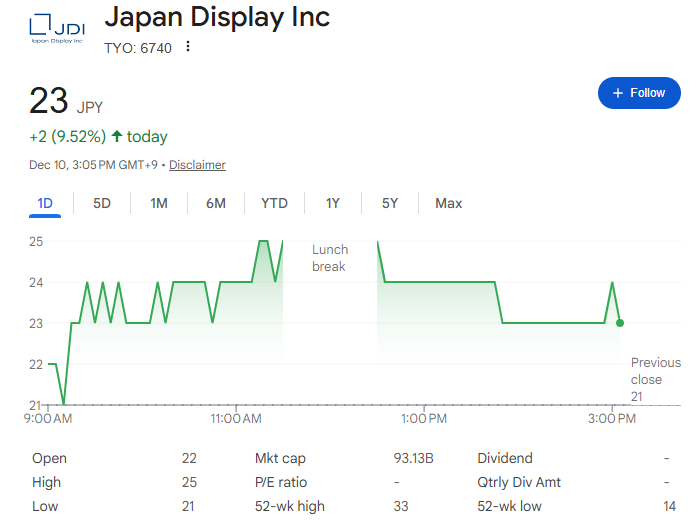The height and width of the screenshot is (531, 695).
Task: Open the three-dot more options menu
Action: pos(188,47)
